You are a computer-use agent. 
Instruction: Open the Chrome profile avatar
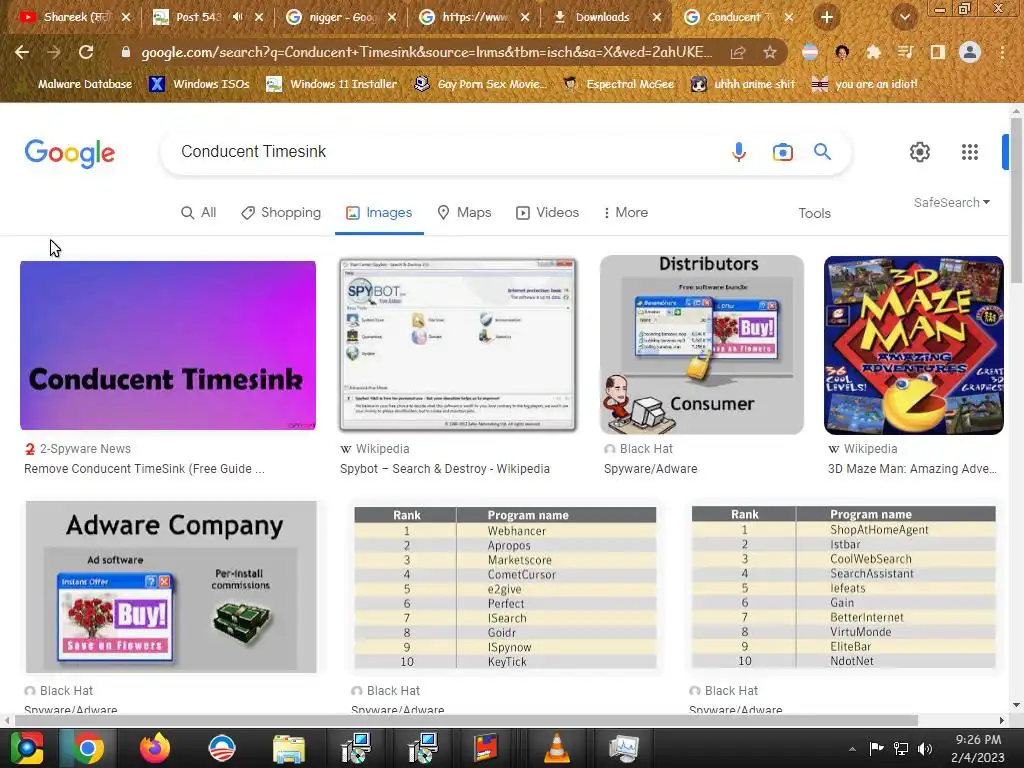pos(970,52)
